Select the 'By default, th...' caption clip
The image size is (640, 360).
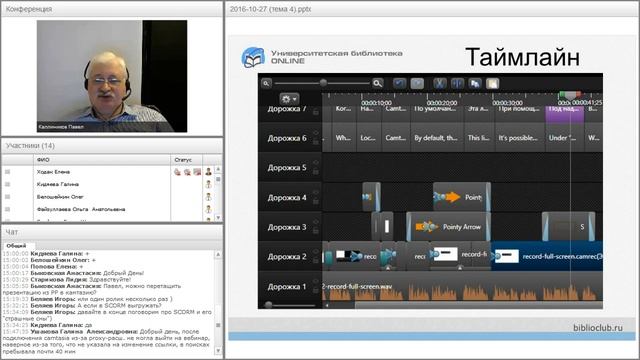click(436, 138)
